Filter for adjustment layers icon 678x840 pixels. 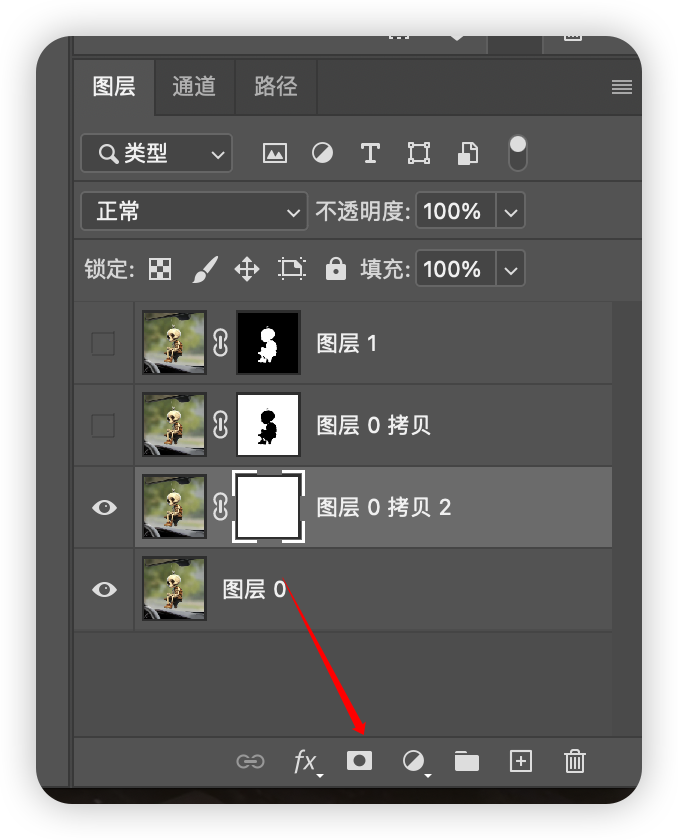322,153
